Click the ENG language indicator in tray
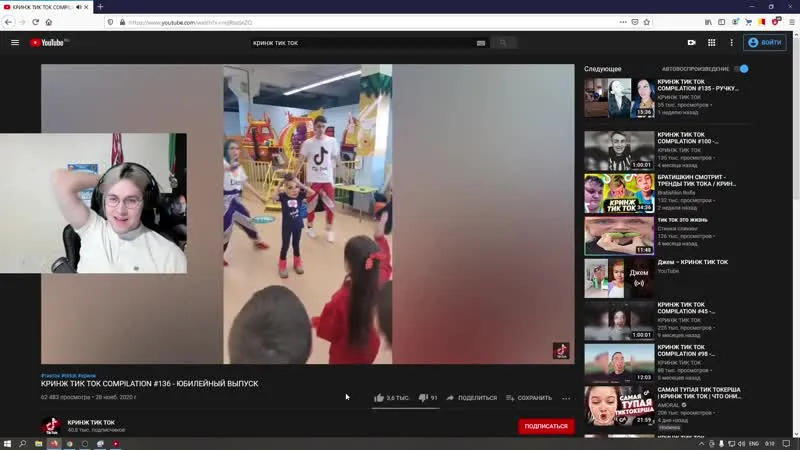Screen dimensions: 800x450 [x=754, y=444]
